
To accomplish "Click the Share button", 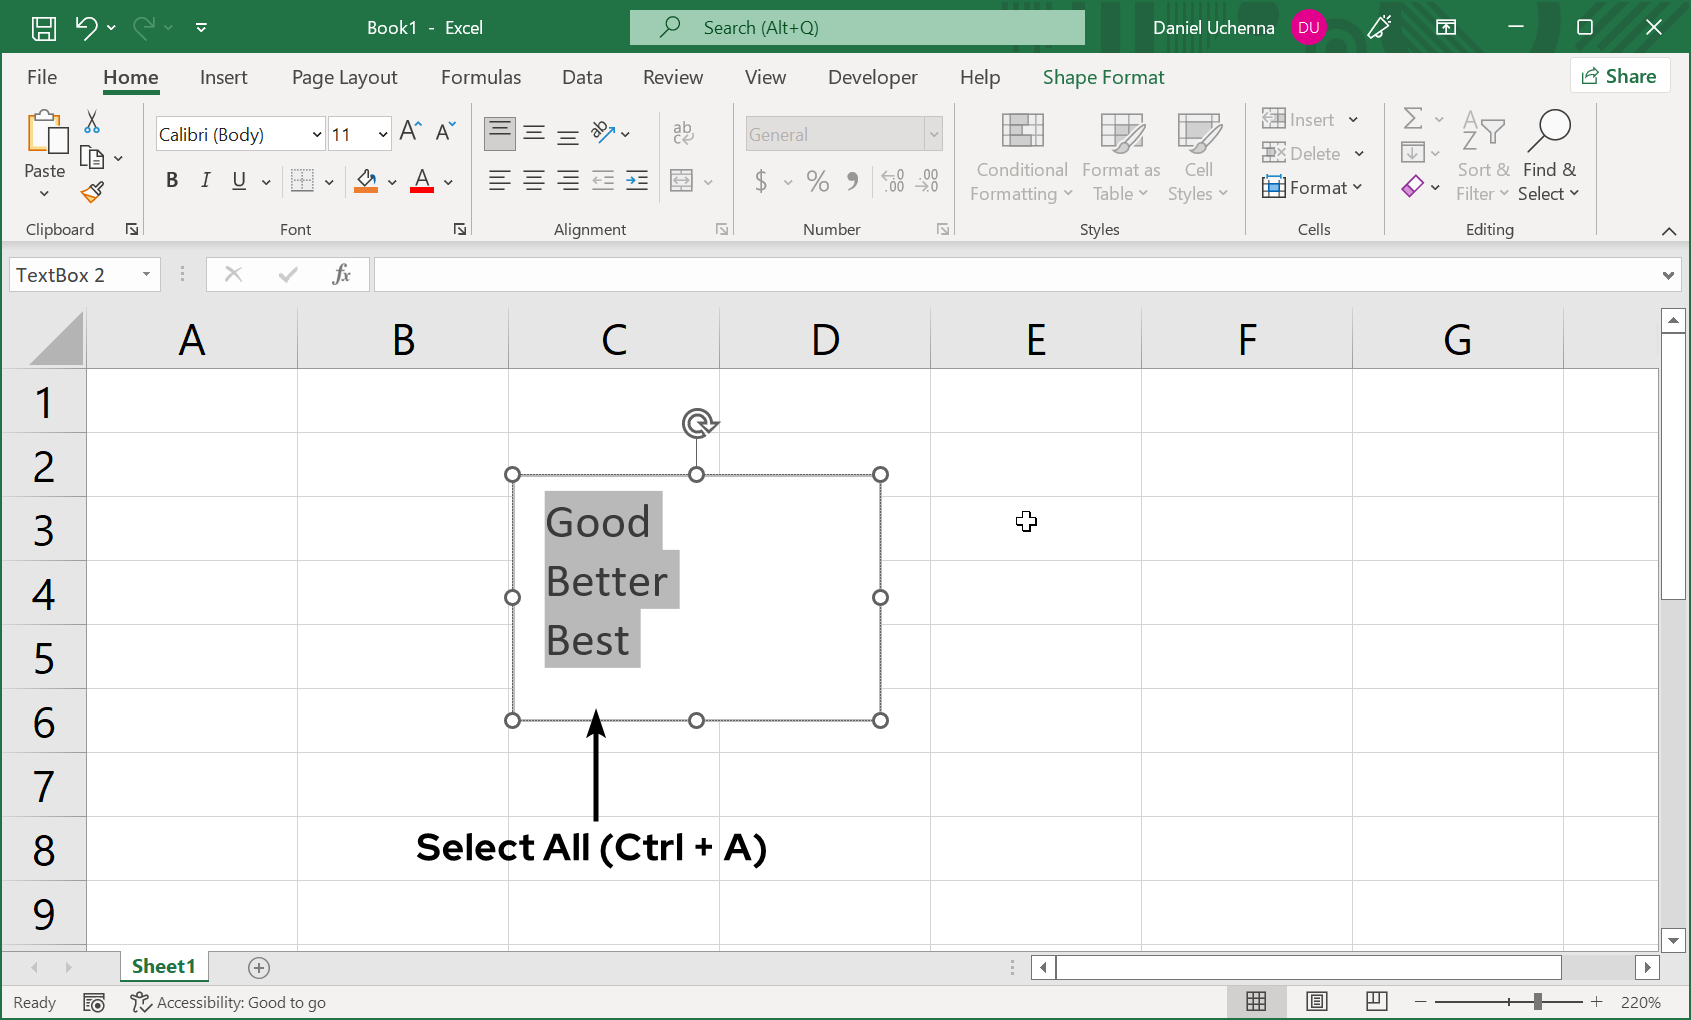I will point(1619,76).
